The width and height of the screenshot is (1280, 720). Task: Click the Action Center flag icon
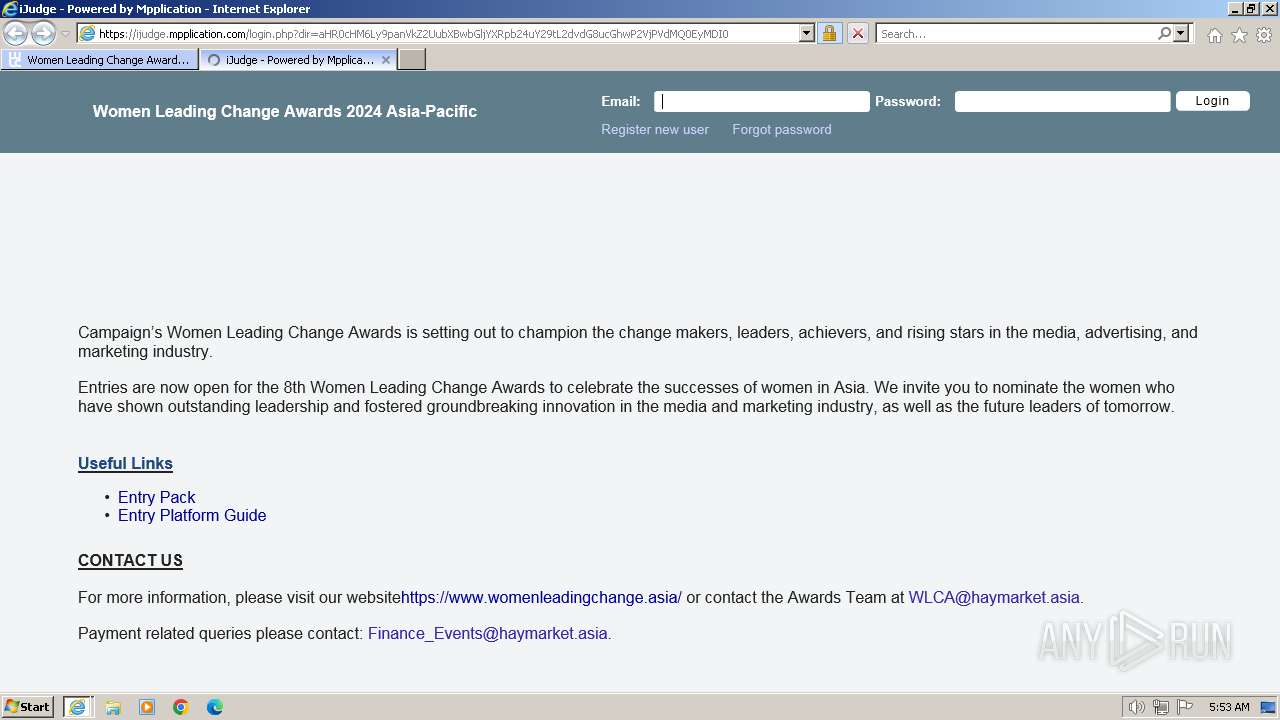(x=1185, y=707)
